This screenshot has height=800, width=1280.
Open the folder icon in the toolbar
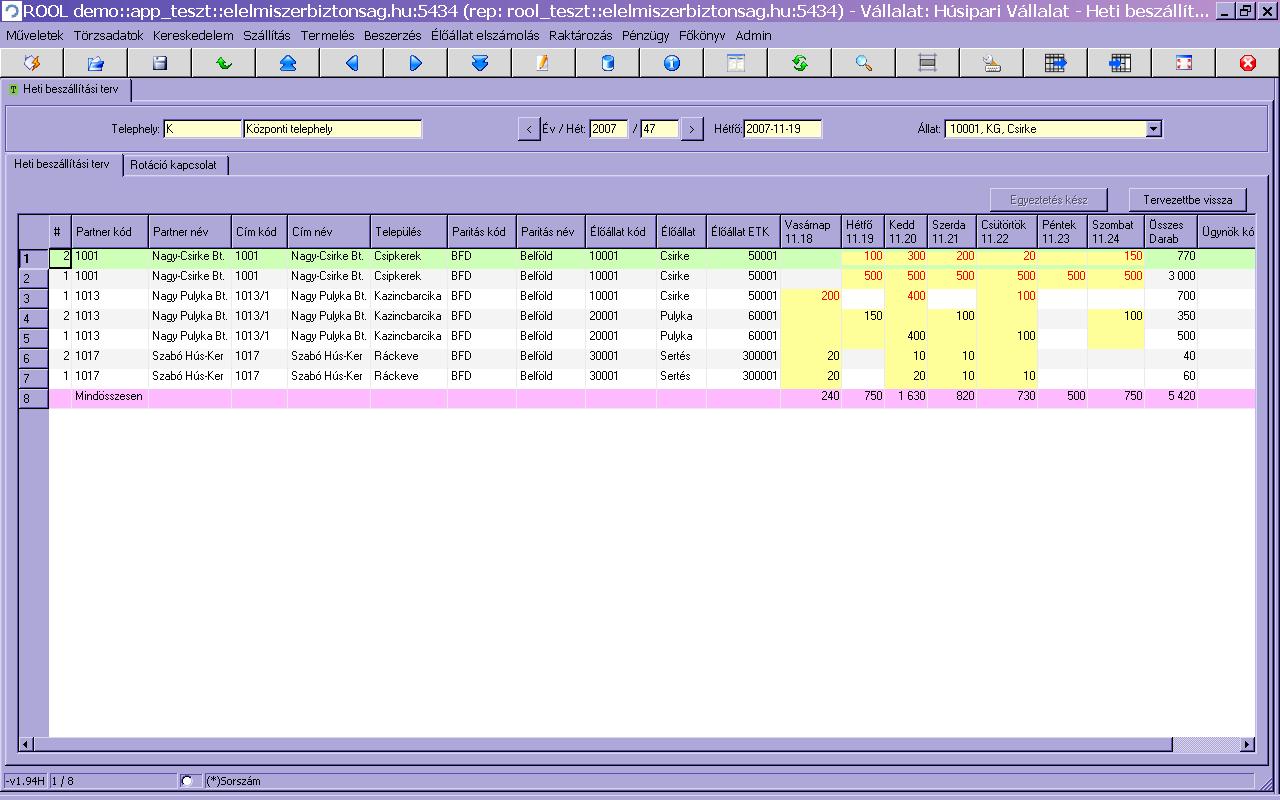click(95, 63)
